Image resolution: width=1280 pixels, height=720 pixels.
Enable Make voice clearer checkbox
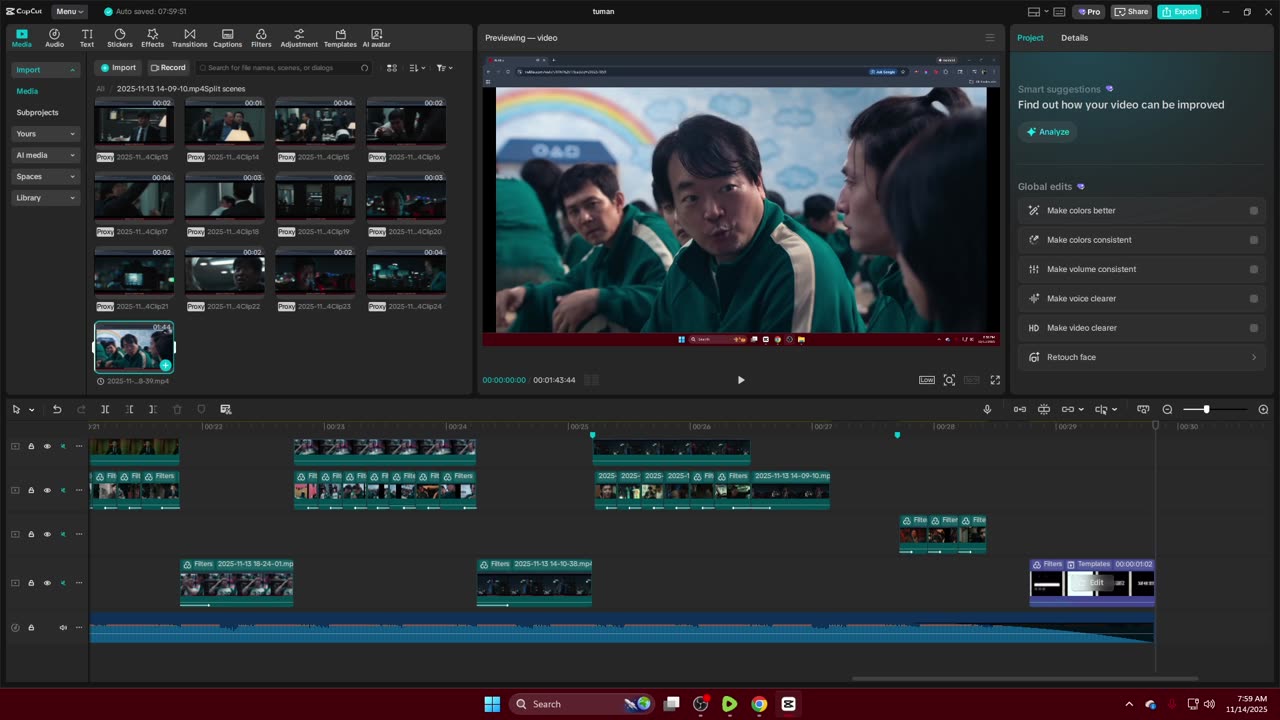(1254, 298)
